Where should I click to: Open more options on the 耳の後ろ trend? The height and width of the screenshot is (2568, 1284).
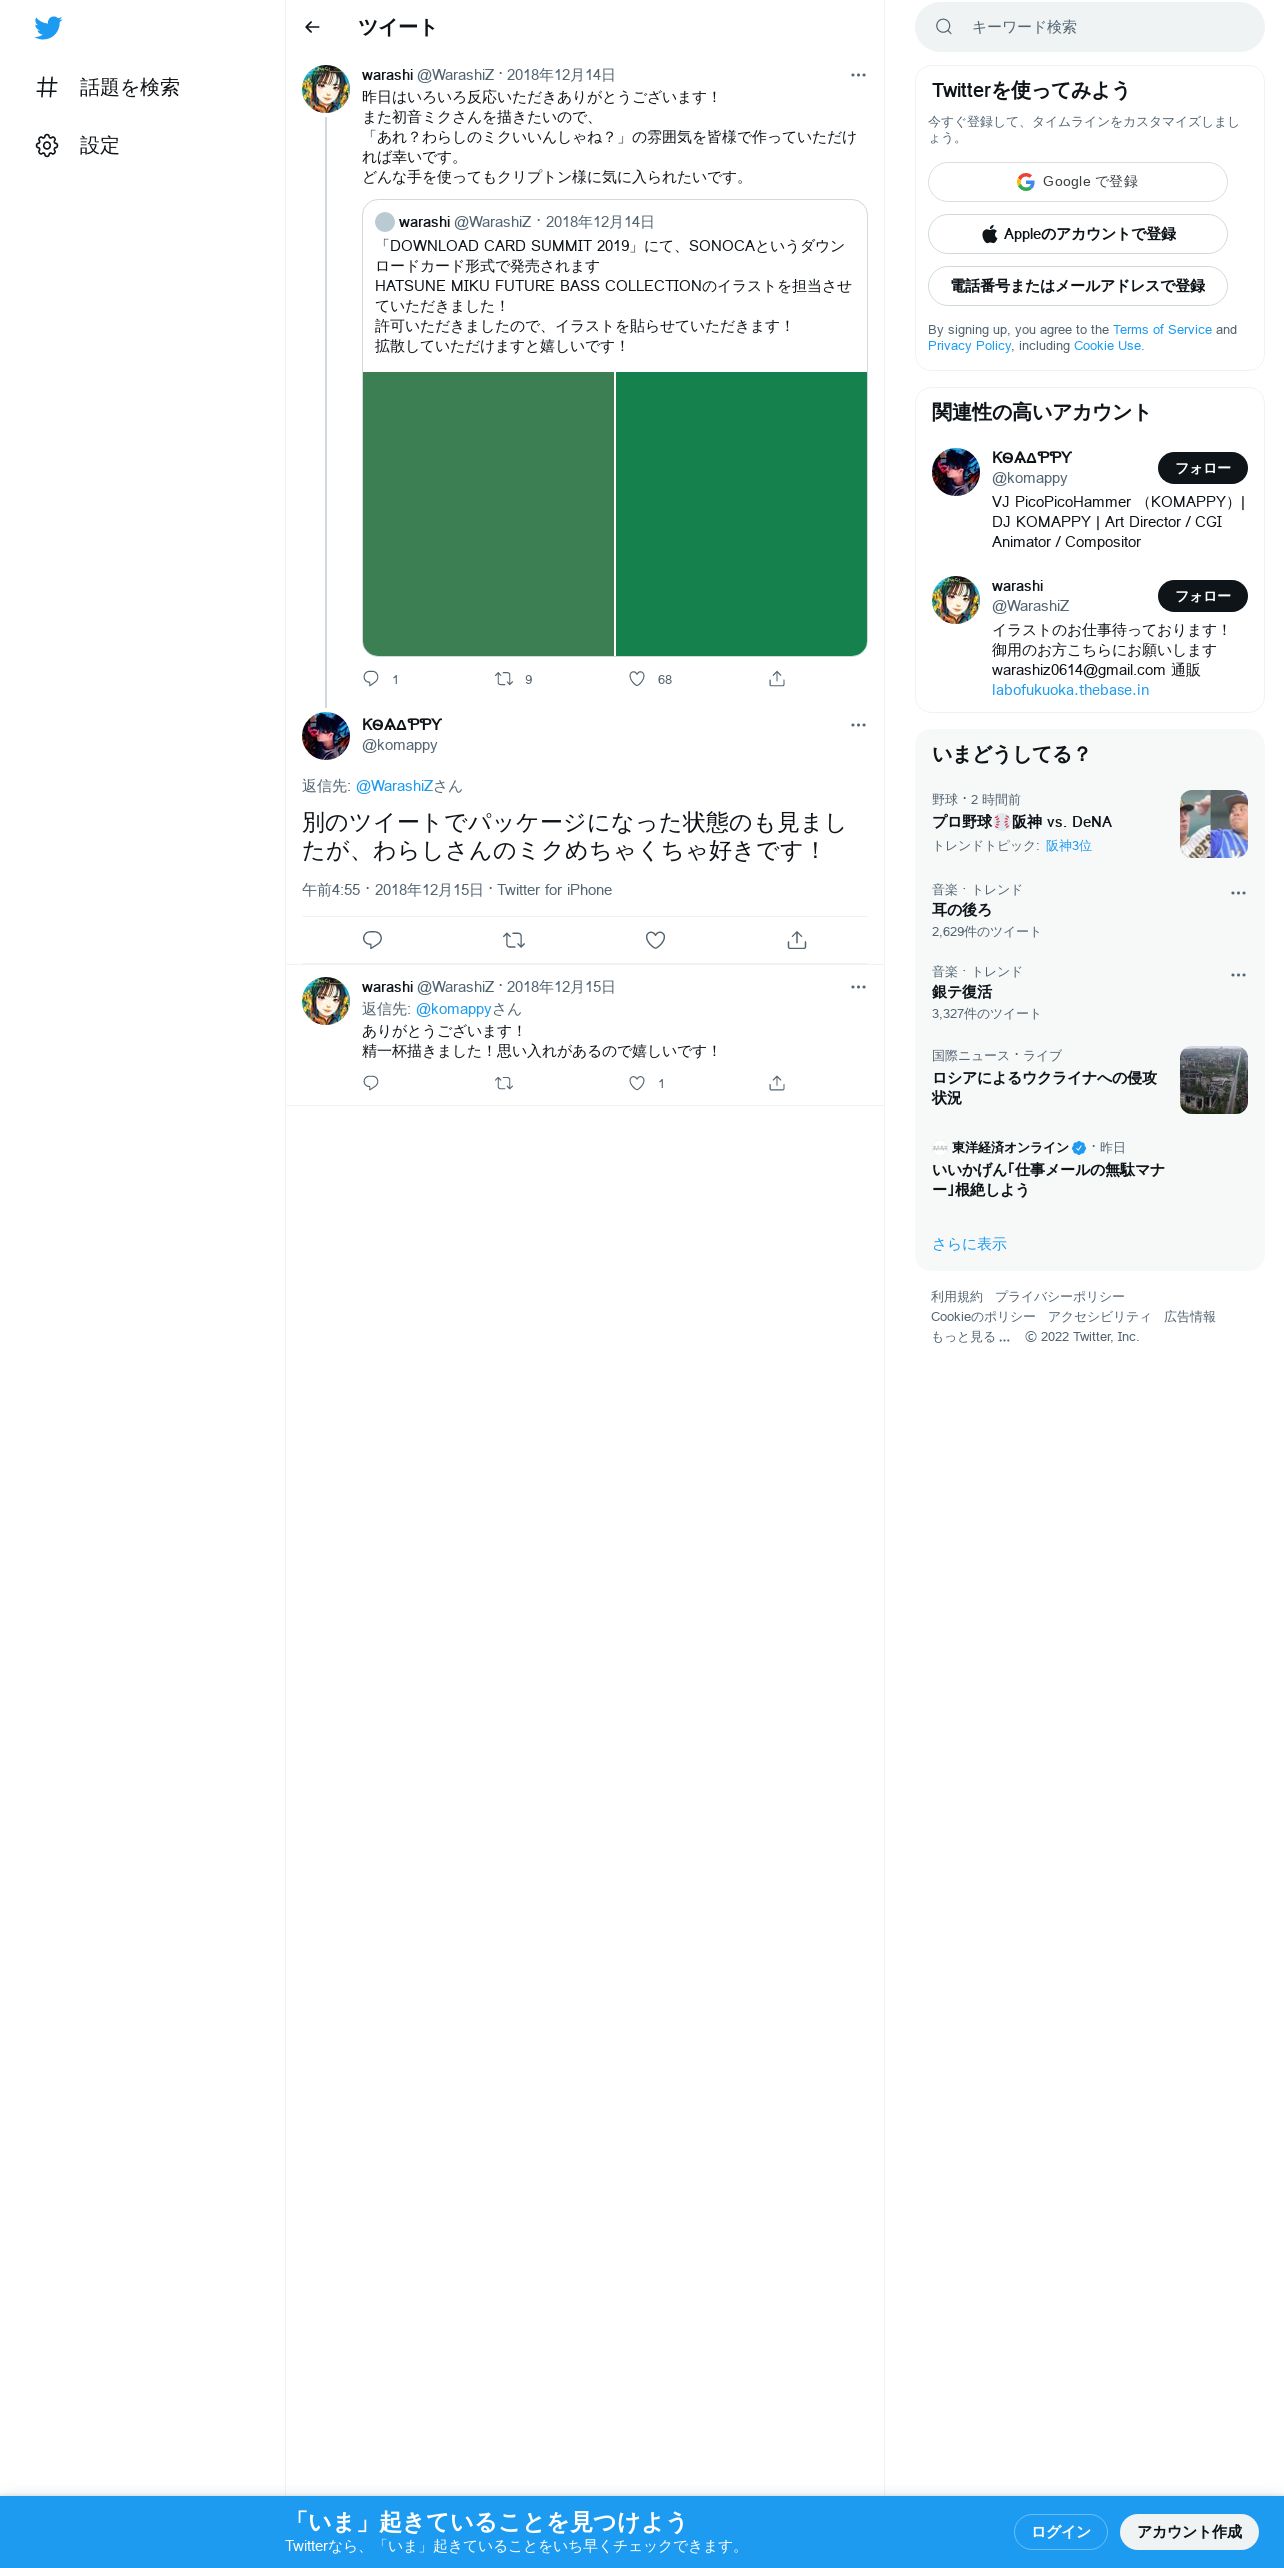point(1238,893)
